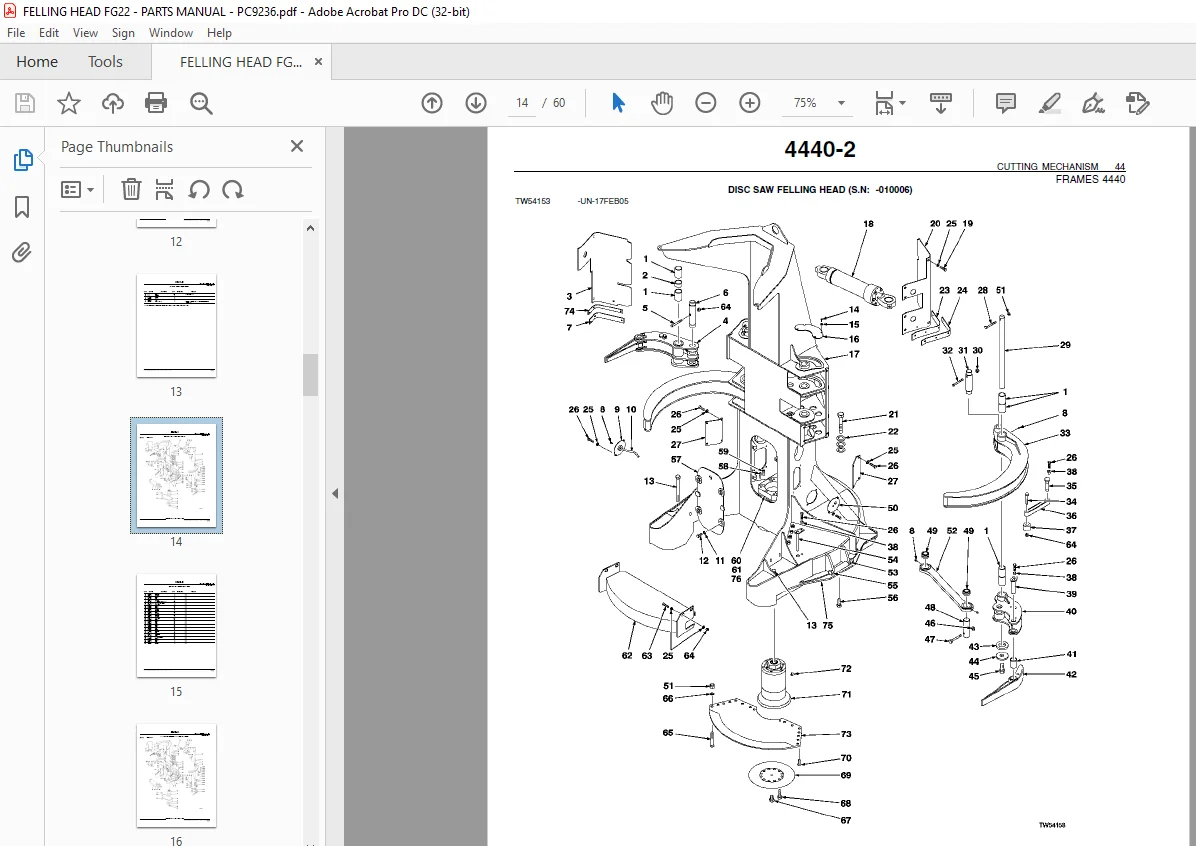
Task: Click the upload to cloud icon
Action: pos(113,103)
